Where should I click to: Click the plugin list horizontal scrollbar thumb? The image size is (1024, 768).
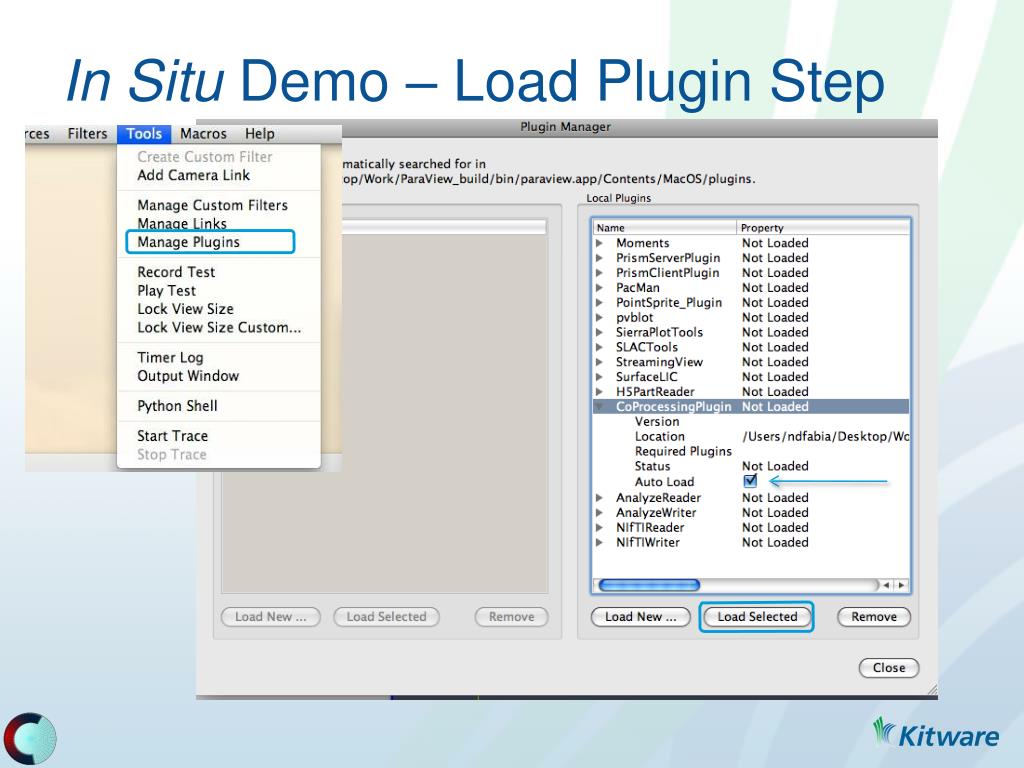click(x=649, y=585)
